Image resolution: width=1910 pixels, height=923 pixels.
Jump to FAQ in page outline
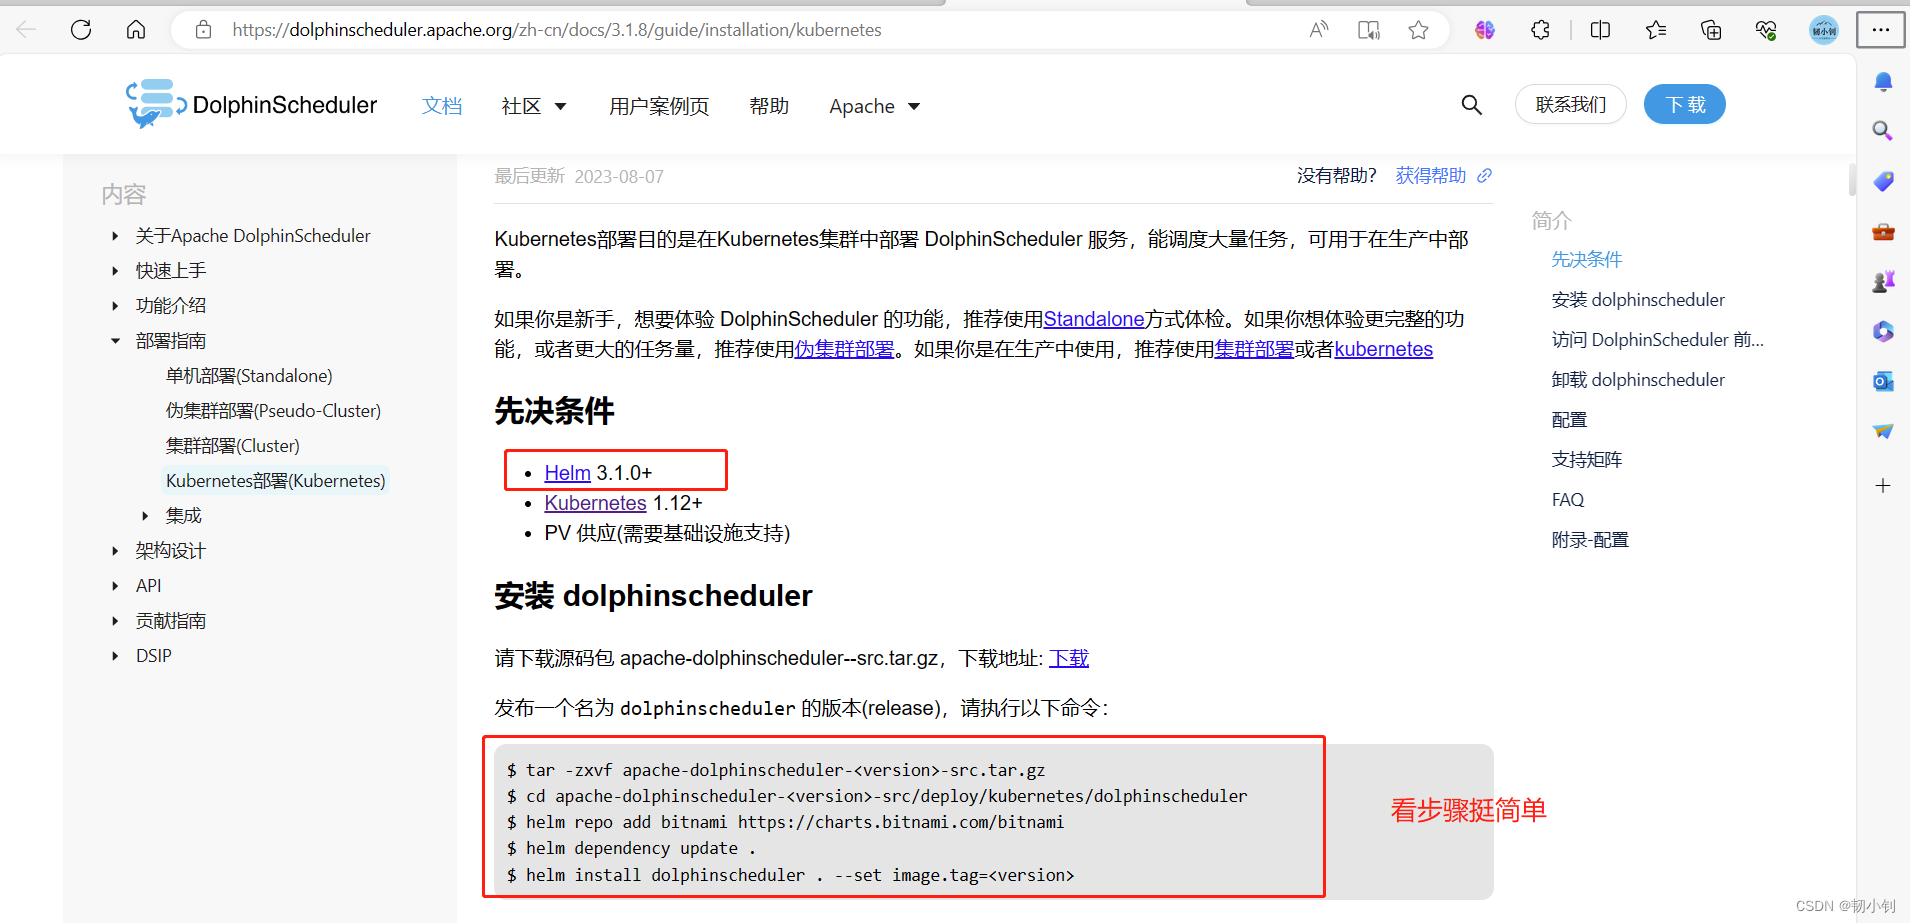coord(1568,500)
